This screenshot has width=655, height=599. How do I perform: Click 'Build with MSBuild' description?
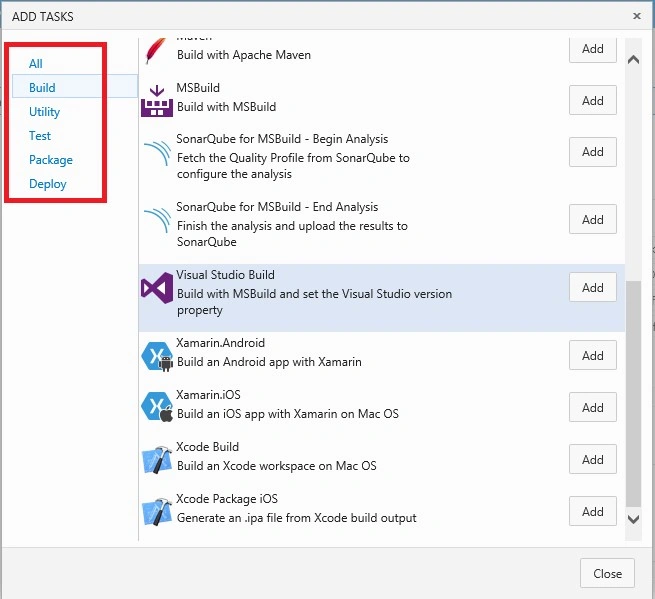[x=226, y=107]
